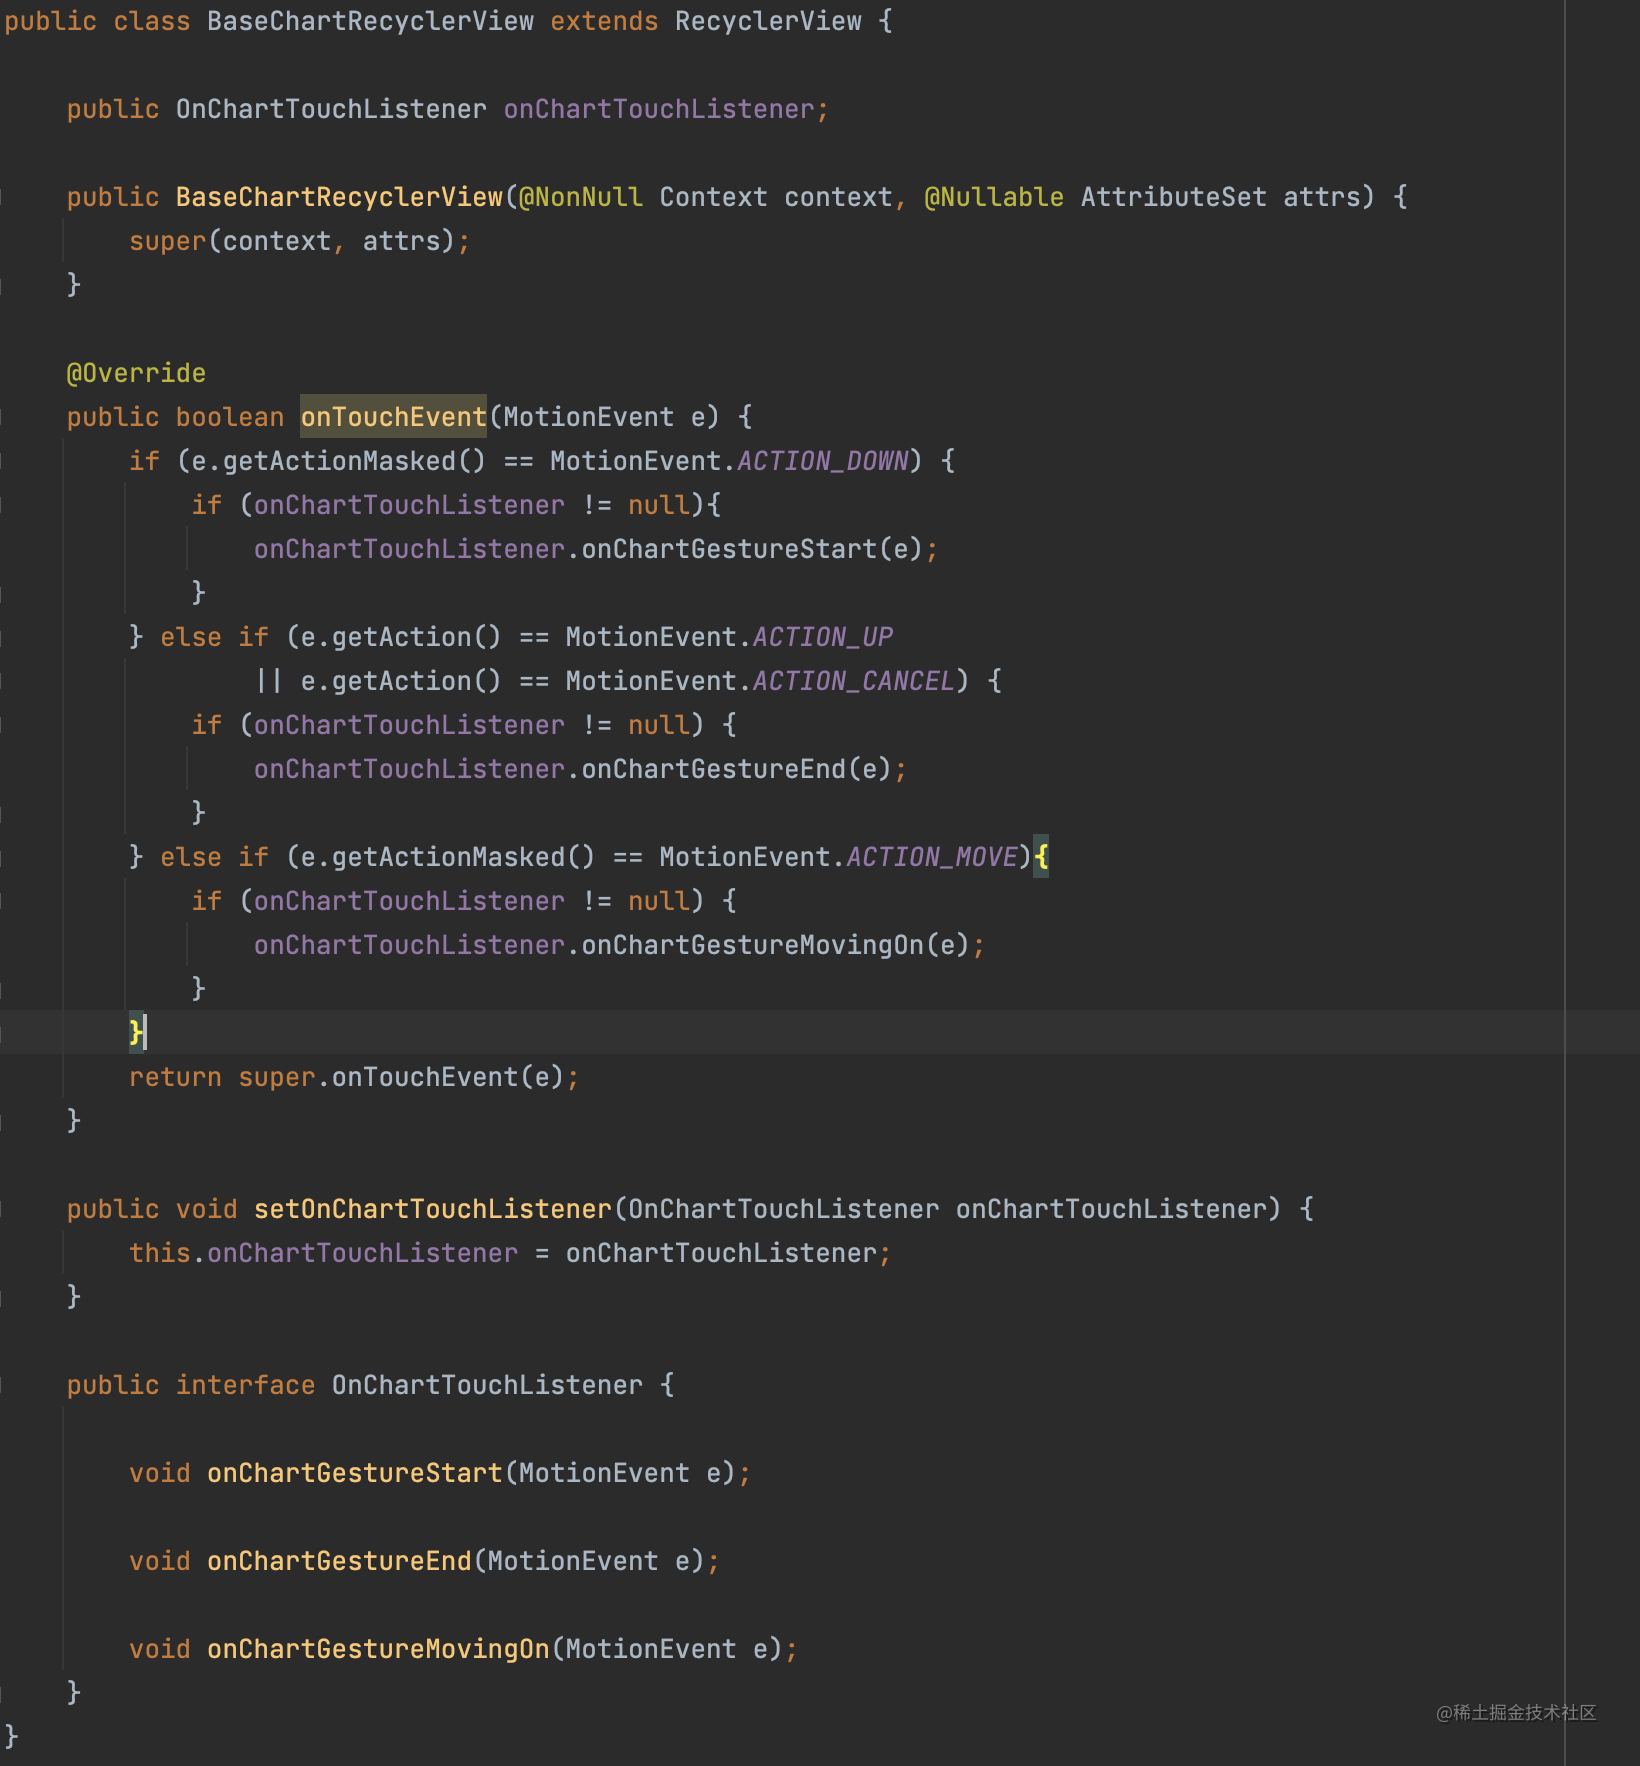Click e.getAction() on the ACTION_CANCEL line
The height and width of the screenshot is (1766, 1640).
[401, 681]
